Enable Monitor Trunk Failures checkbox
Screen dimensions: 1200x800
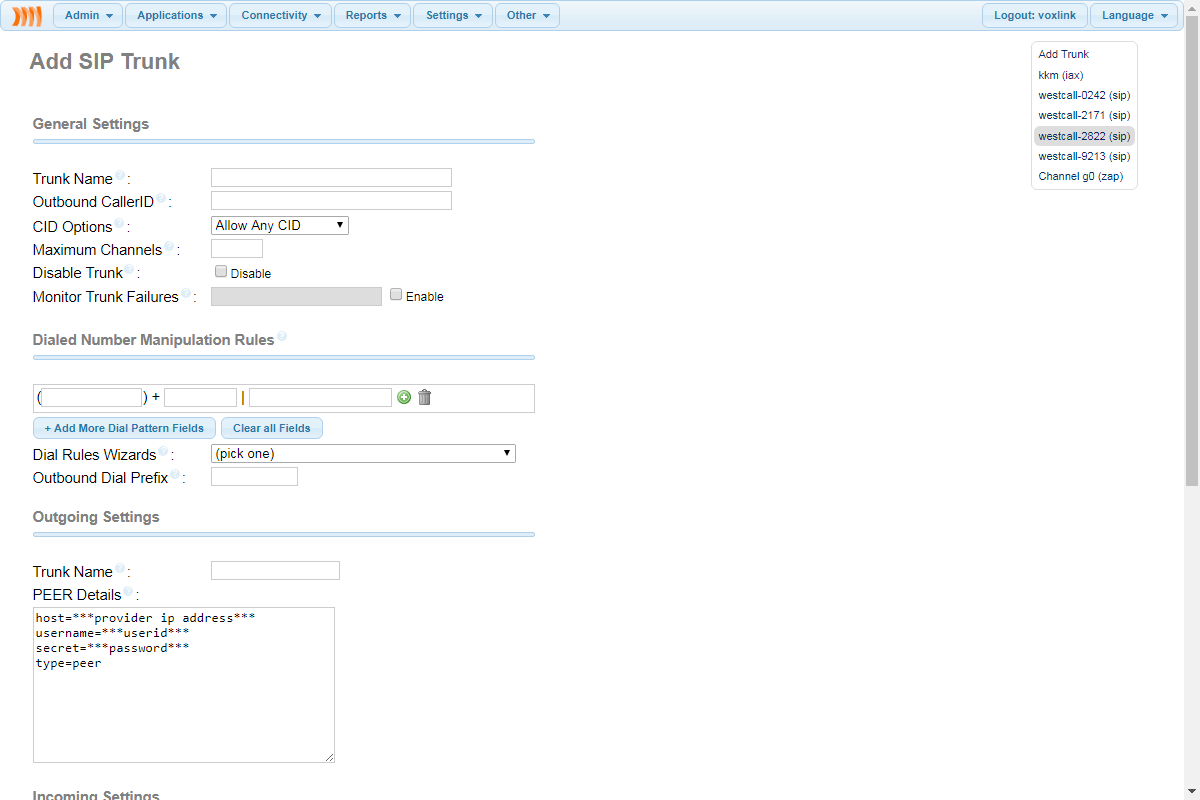click(x=396, y=295)
